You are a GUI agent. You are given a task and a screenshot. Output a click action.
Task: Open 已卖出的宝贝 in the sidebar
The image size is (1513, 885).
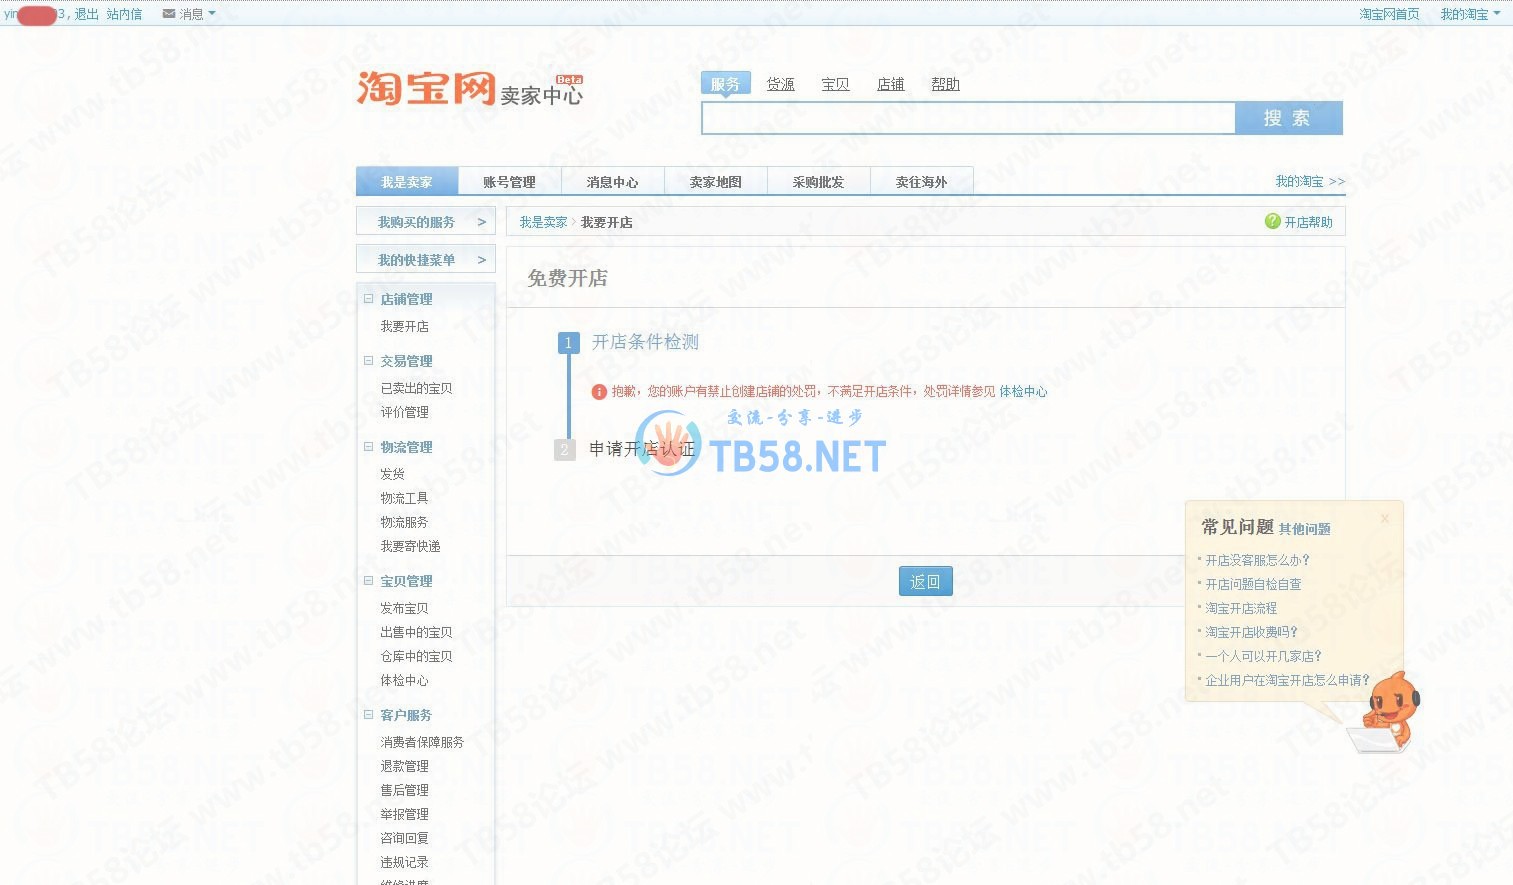click(x=416, y=388)
